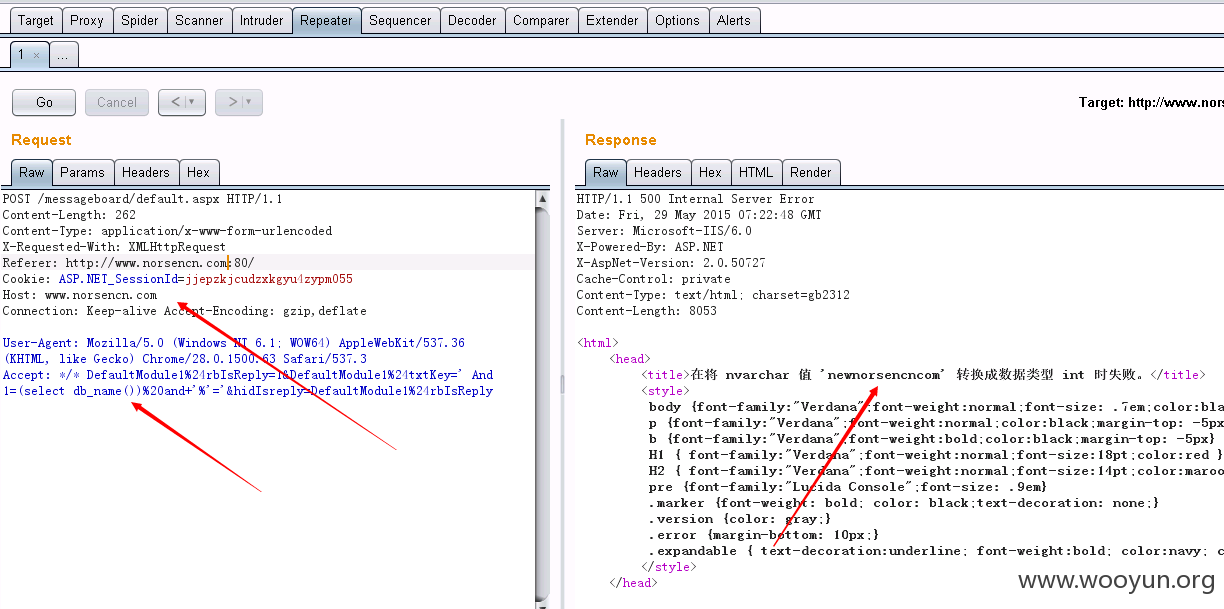Click the Target host label at top right
1224x609 pixels.
pos(1151,102)
